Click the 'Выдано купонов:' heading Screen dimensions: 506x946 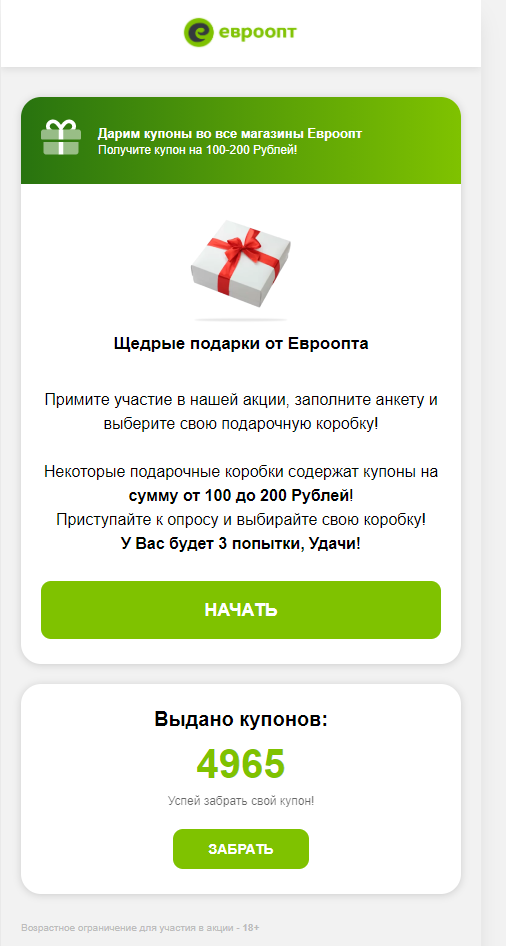click(241, 719)
